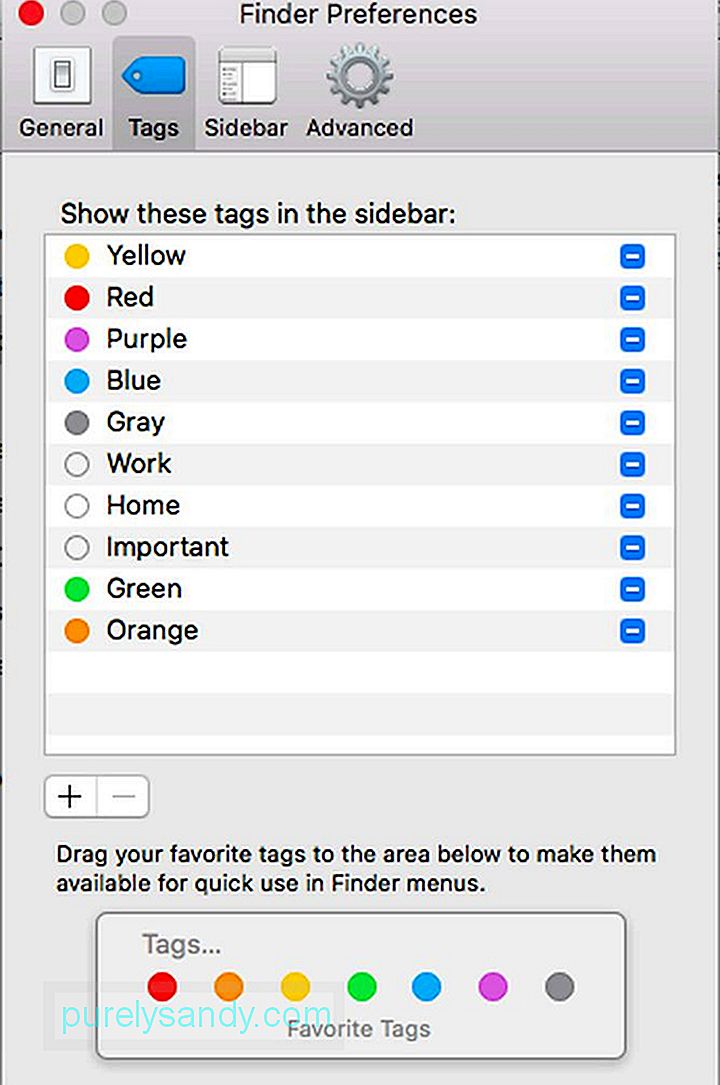Switch to the Sidebar preferences pane
Image resolution: width=720 pixels, height=1085 pixels.
246,91
